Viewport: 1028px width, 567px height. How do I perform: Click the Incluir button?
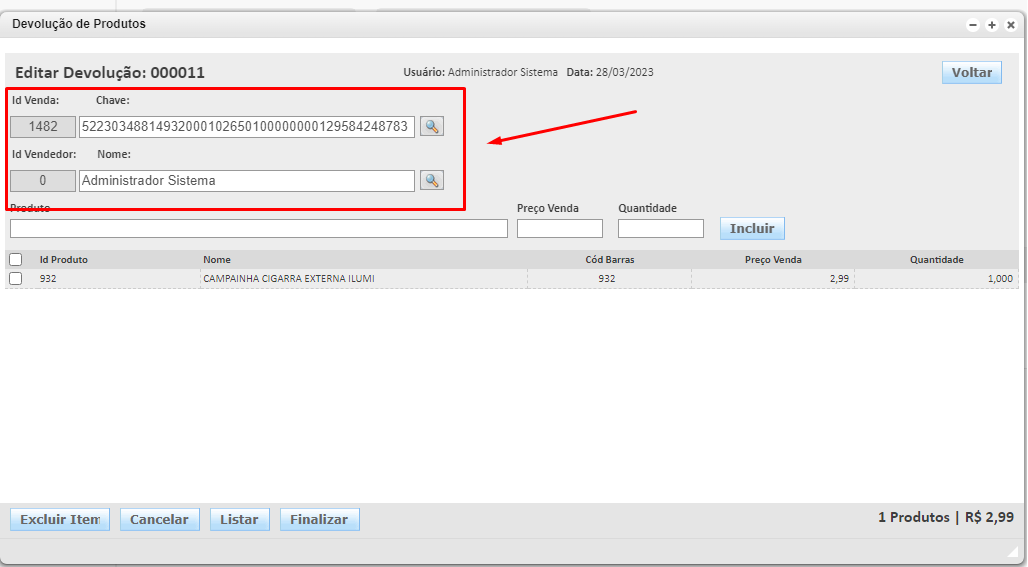point(752,228)
